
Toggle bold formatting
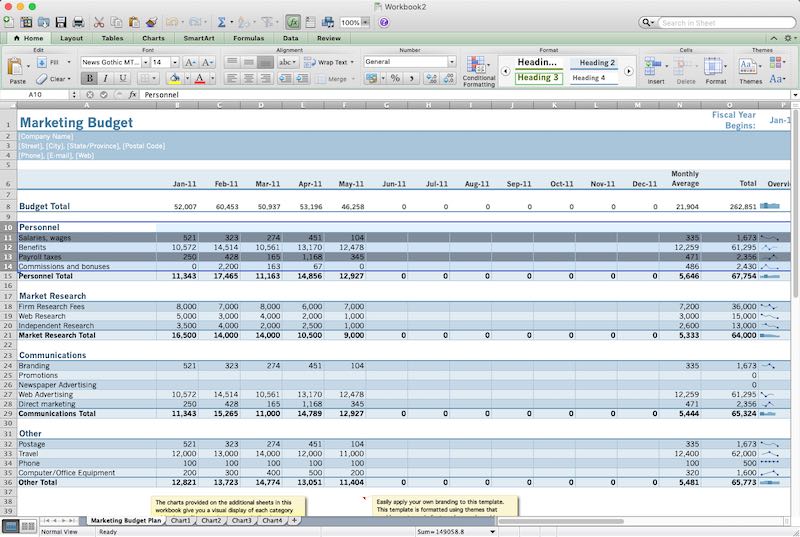89,79
